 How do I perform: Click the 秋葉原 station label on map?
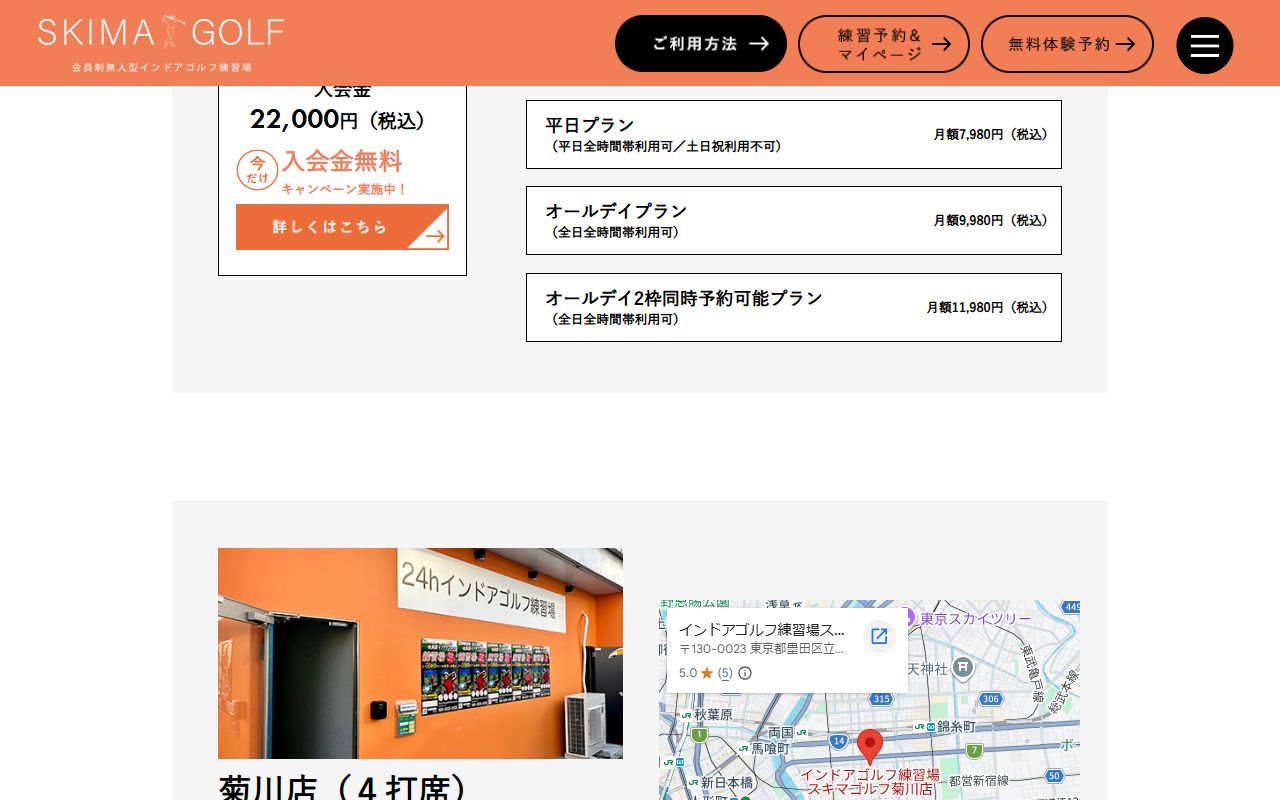714,715
